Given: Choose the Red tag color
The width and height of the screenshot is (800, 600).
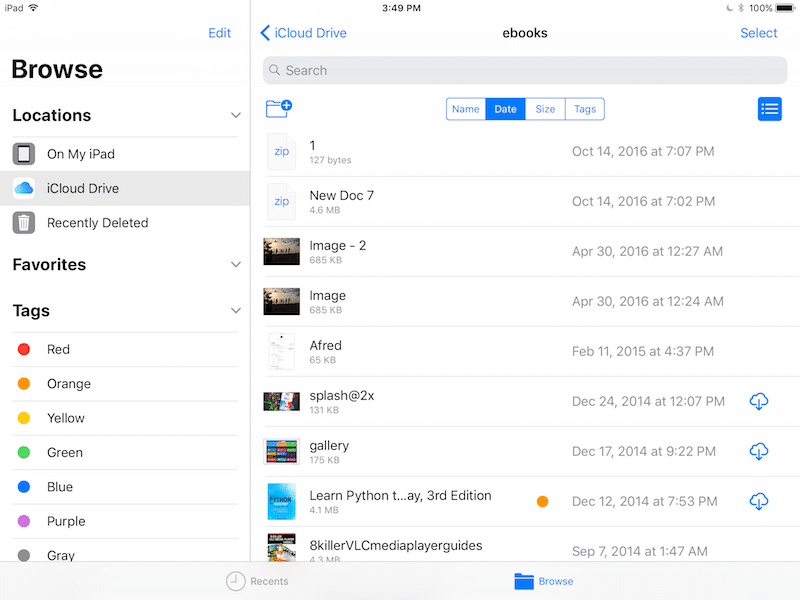Looking at the screenshot, I should (58, 349).
